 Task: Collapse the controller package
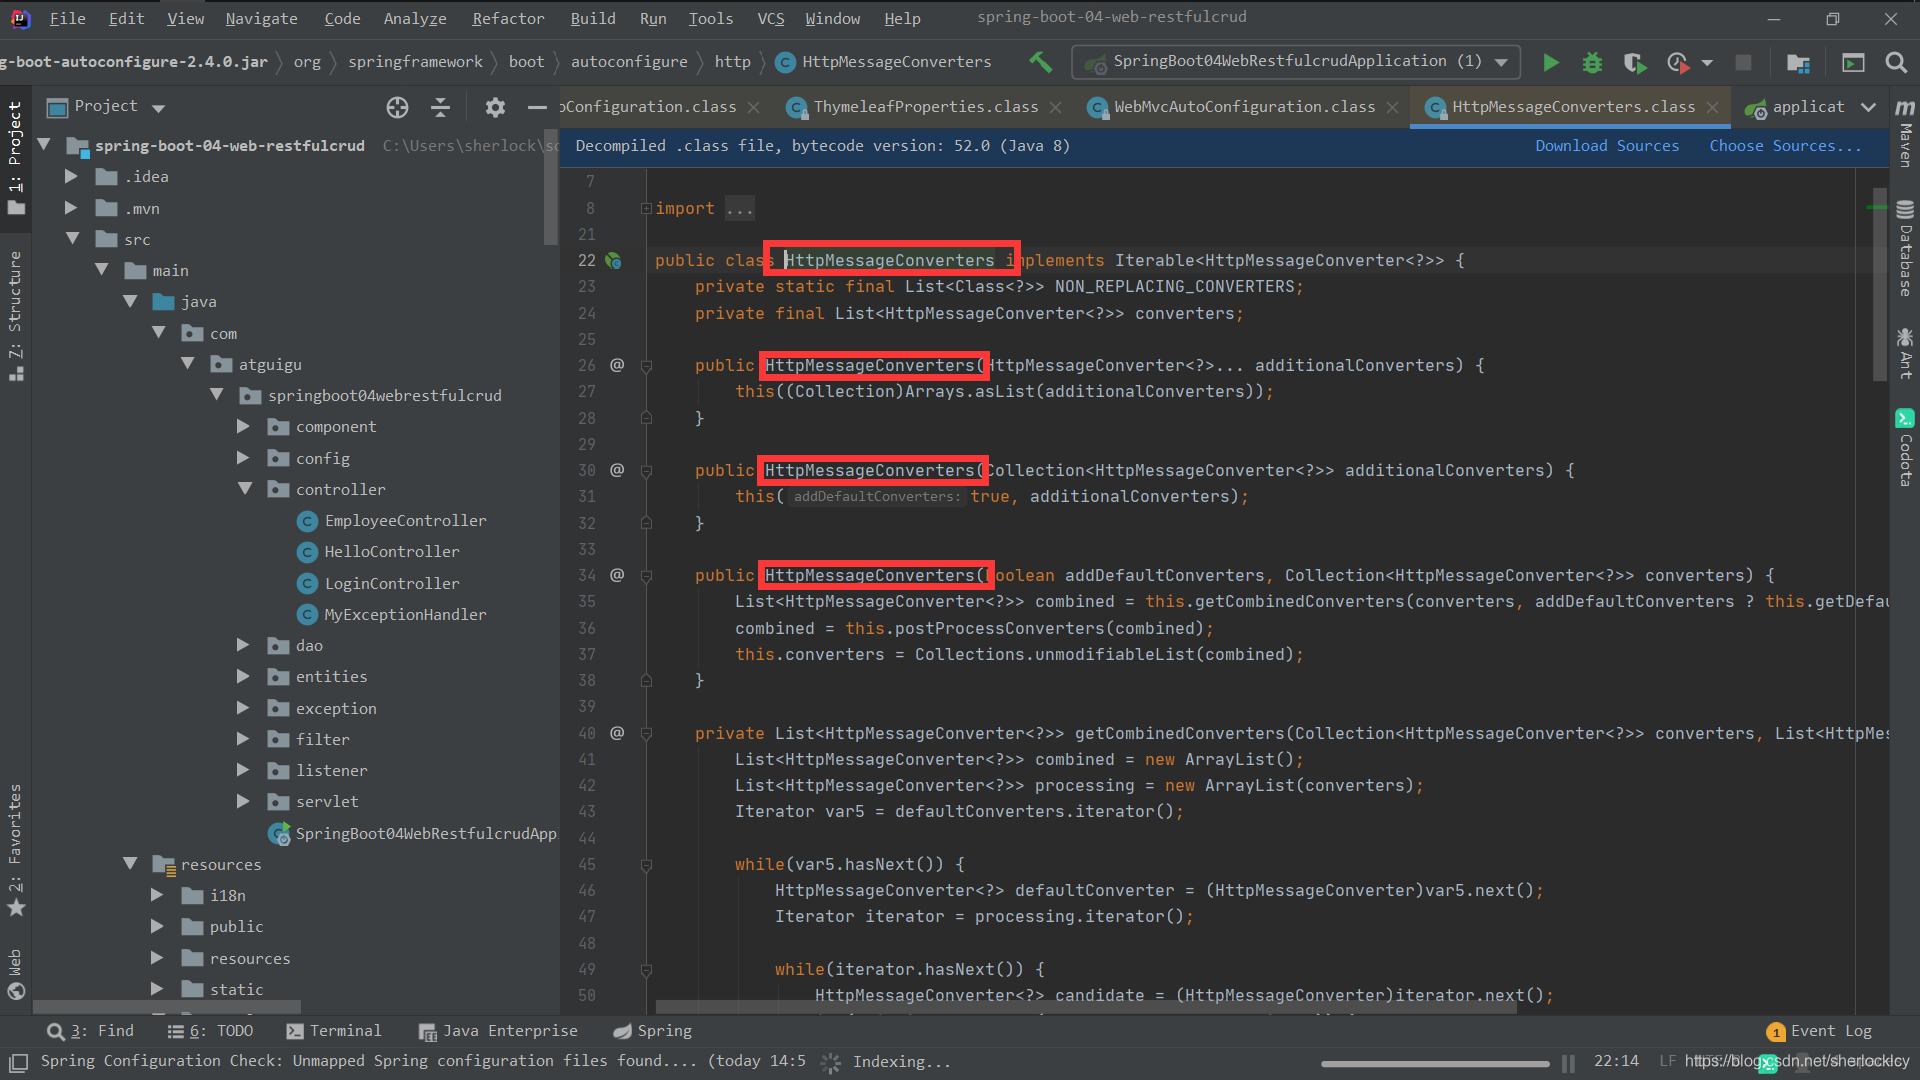(245, 489)
